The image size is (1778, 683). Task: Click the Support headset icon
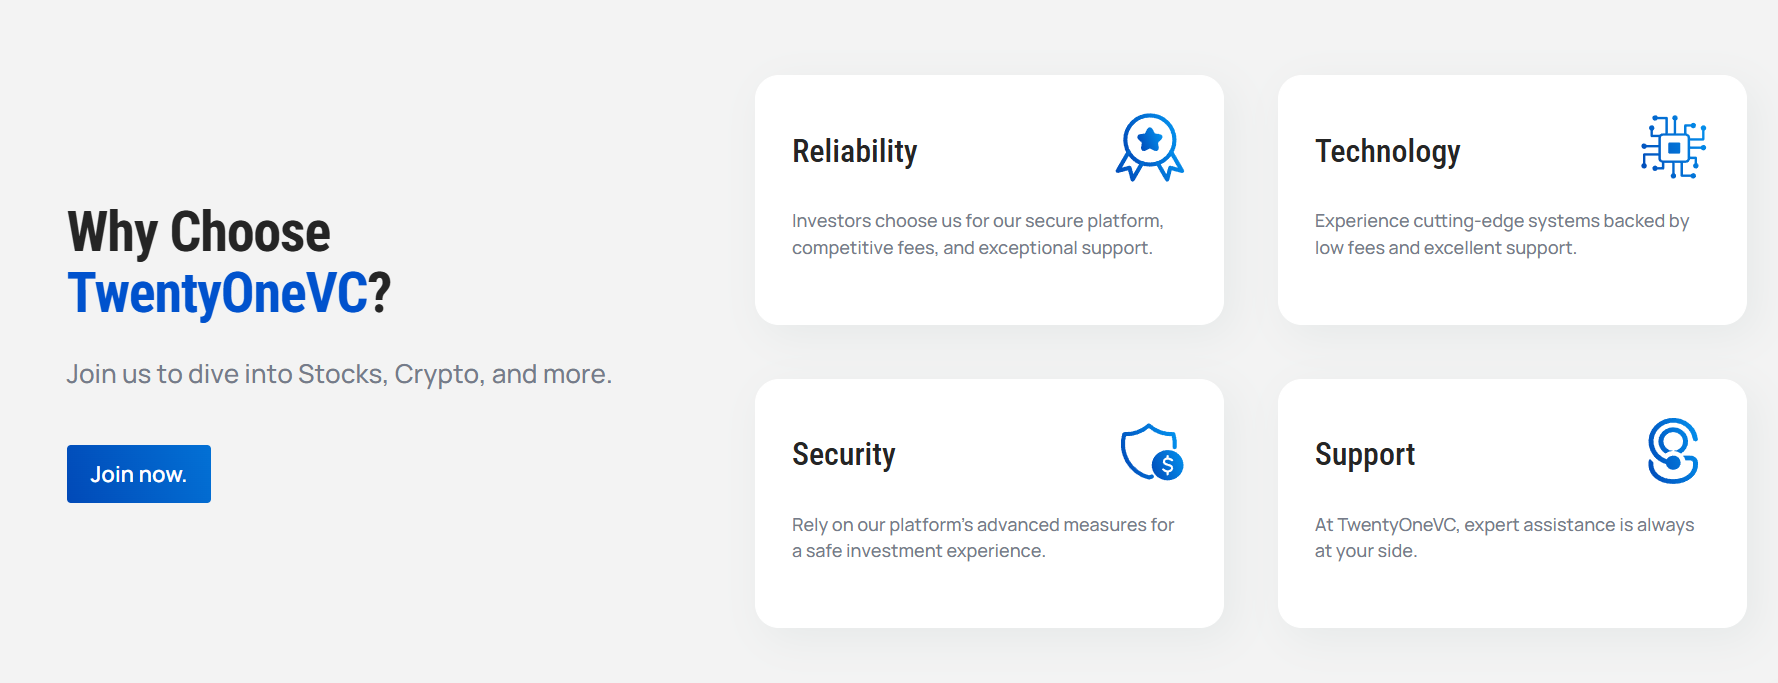click(x=1673, y=451)
